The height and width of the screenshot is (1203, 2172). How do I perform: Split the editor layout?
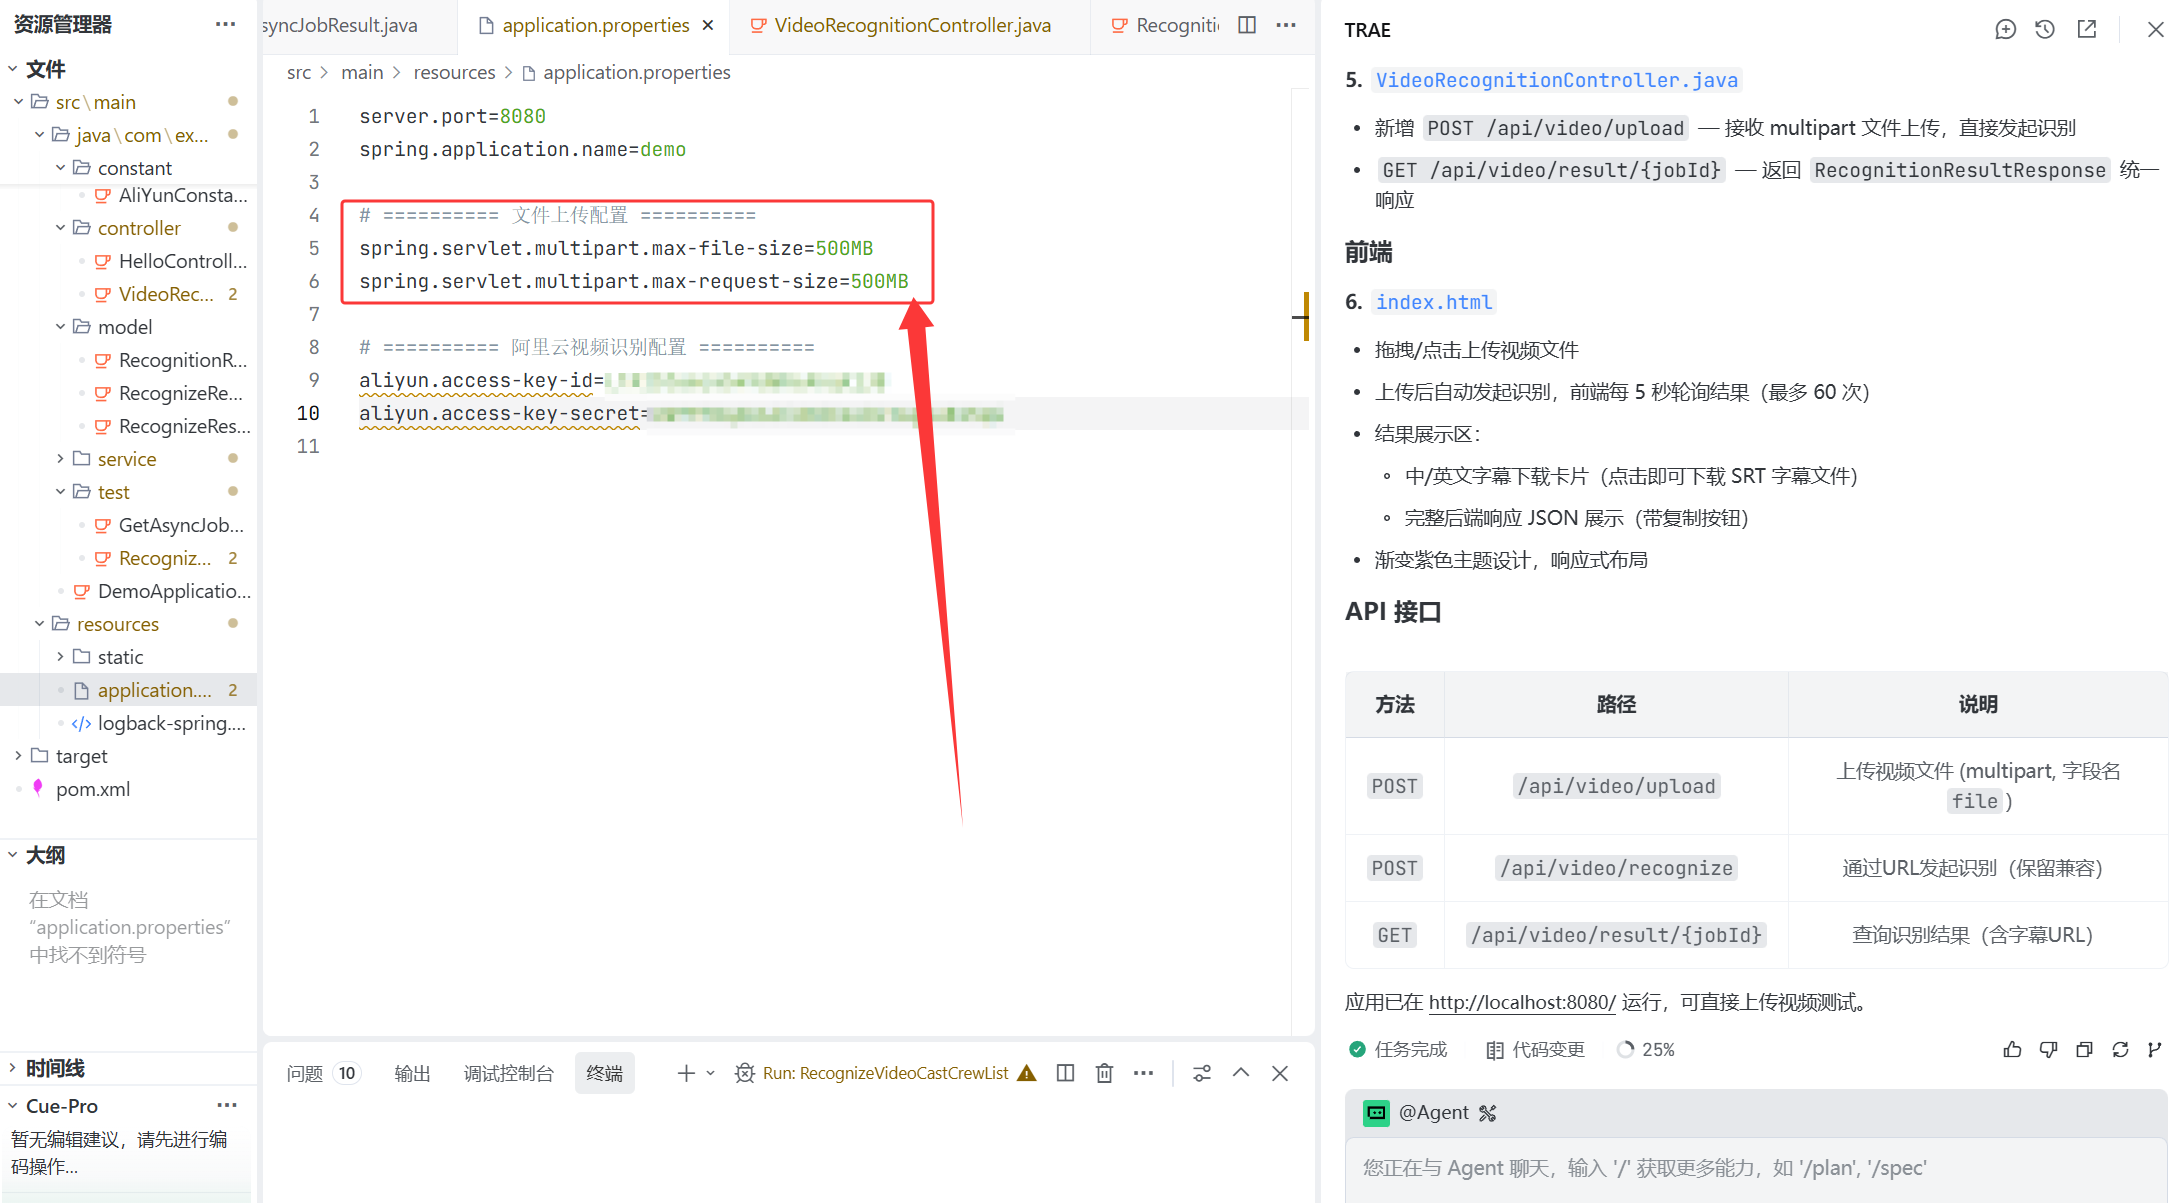pos(1247,25)
